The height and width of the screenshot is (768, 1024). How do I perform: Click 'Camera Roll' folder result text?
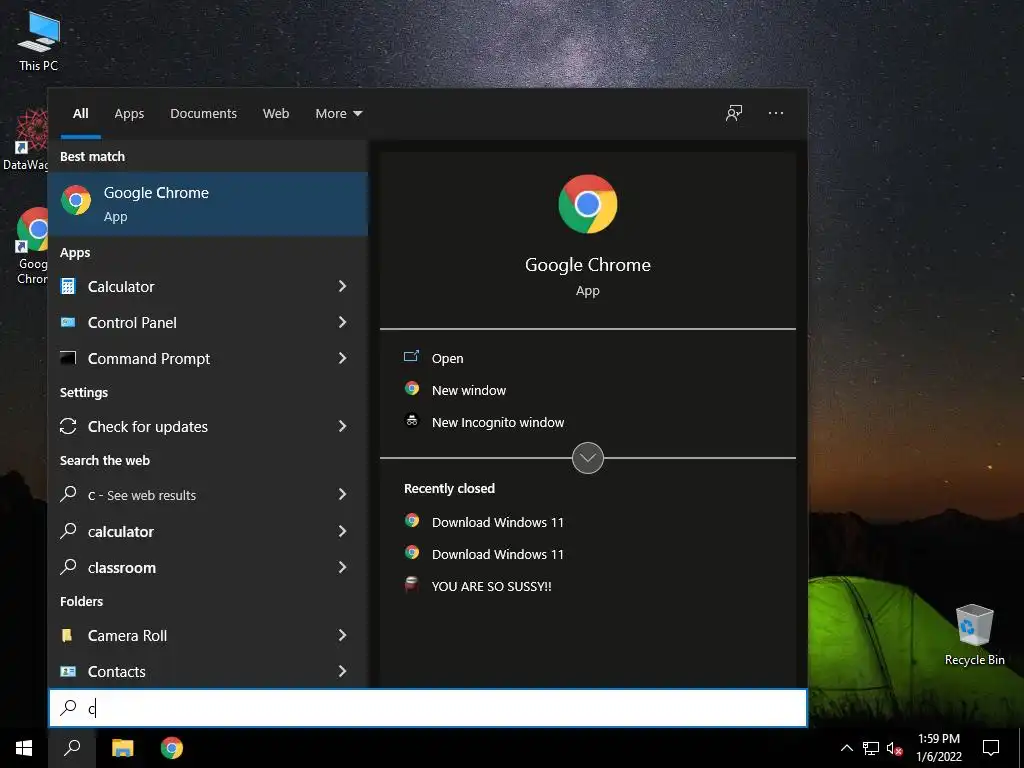coord(127,635)
